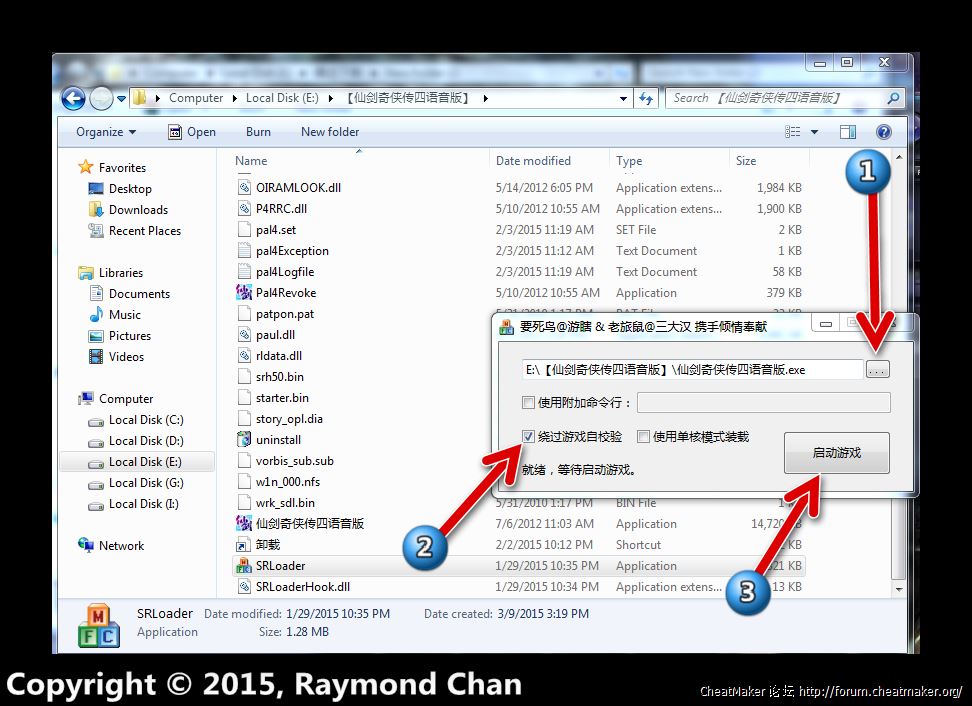Click the search magnifier icon

(892, 98)
